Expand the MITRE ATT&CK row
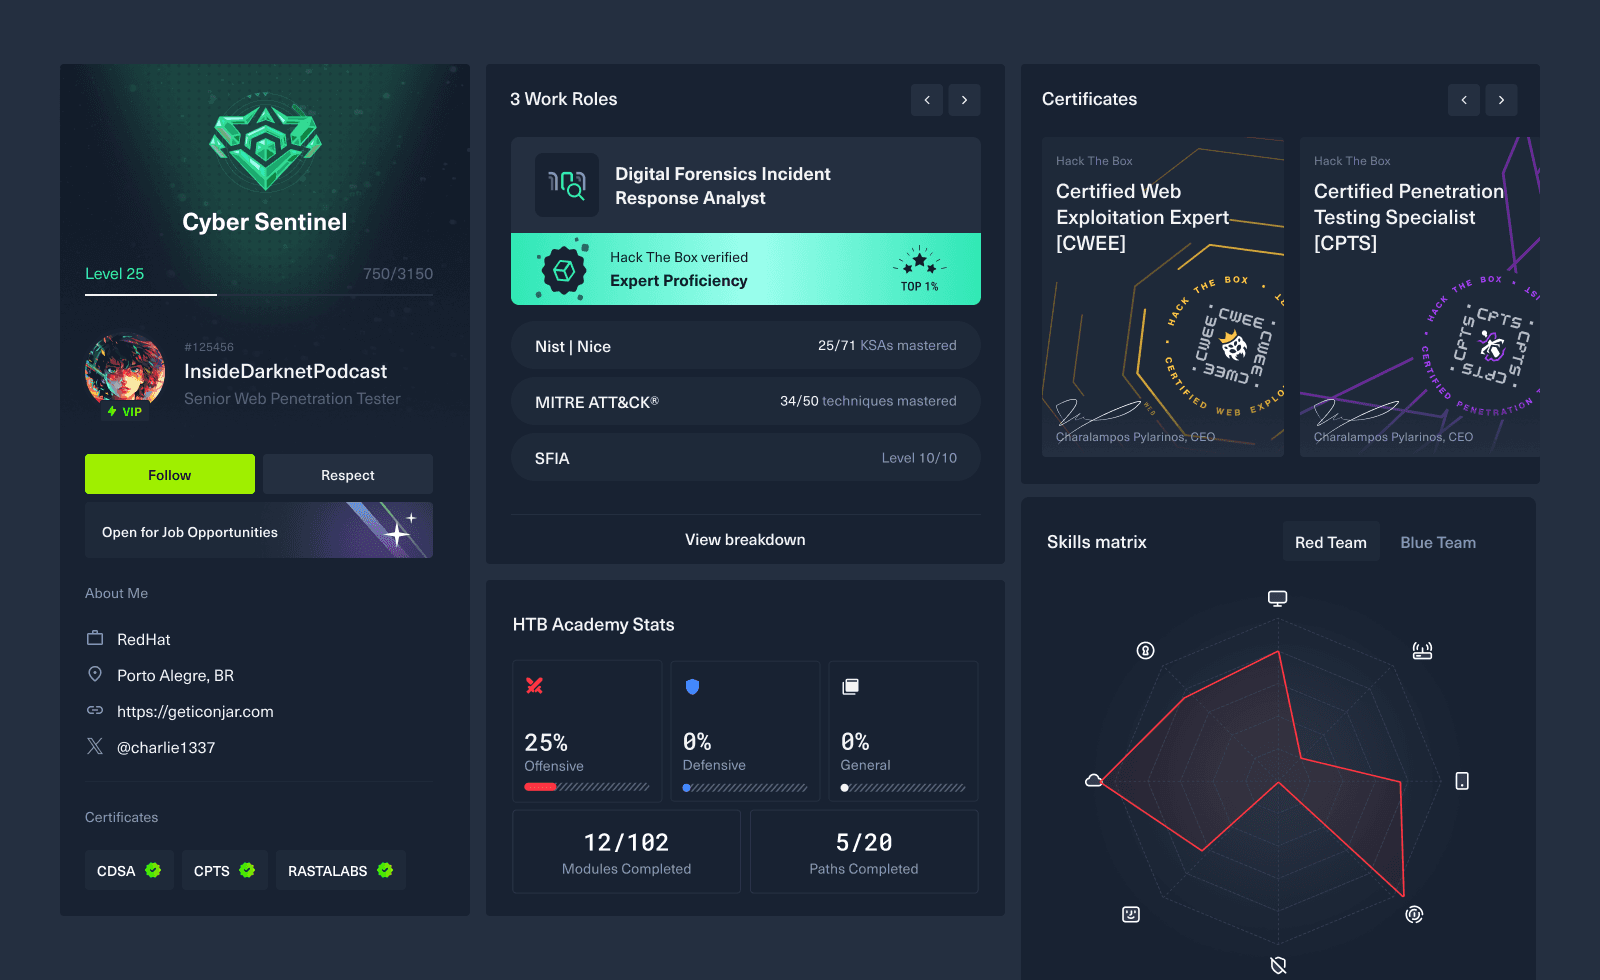The width and height of the screenshot is (1600, 980). pos(746,401)
